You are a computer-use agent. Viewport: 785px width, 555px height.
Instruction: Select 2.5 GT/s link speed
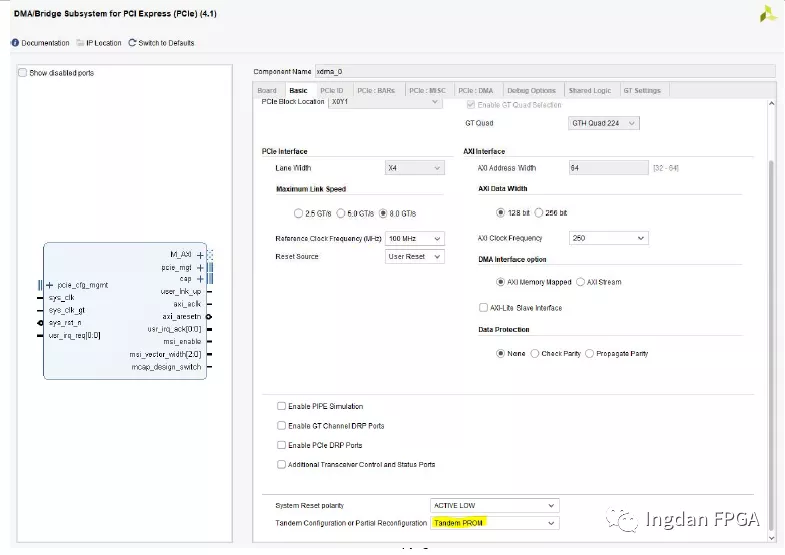pos(298,214)
